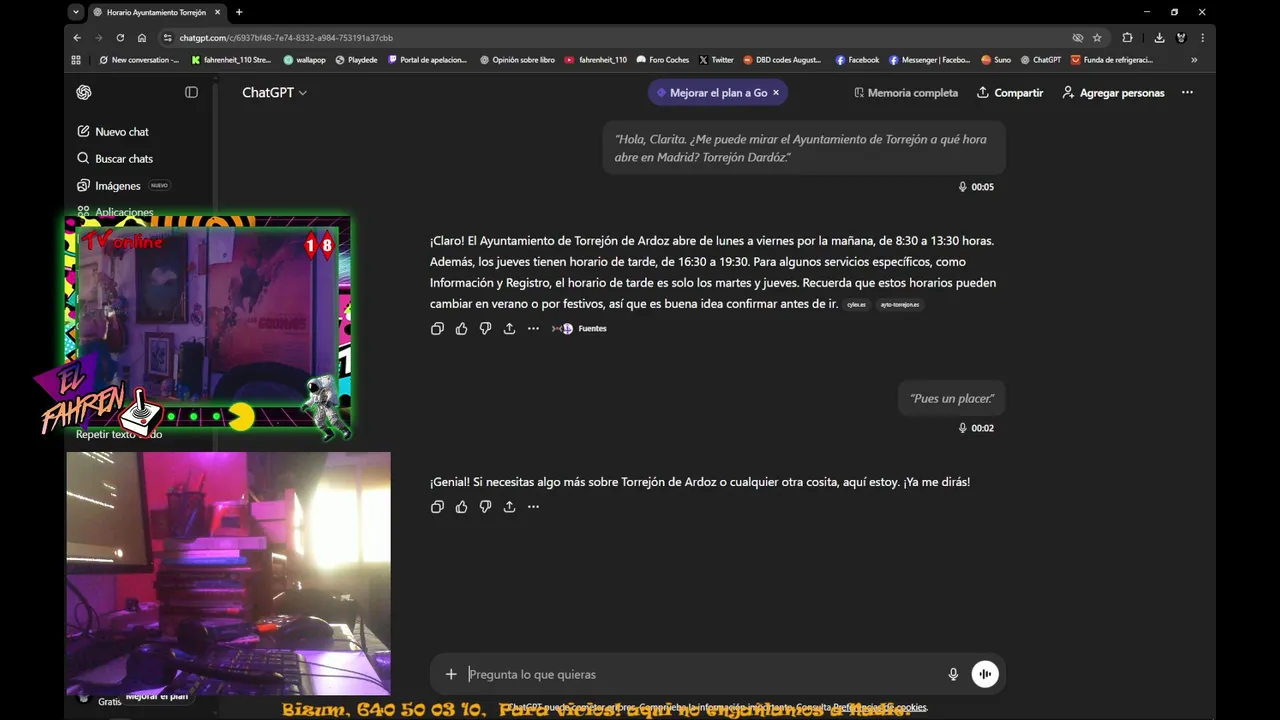The image size is (1280, 720).
Task: Dislike the ¡Genial! response
Action: (485, 507)
